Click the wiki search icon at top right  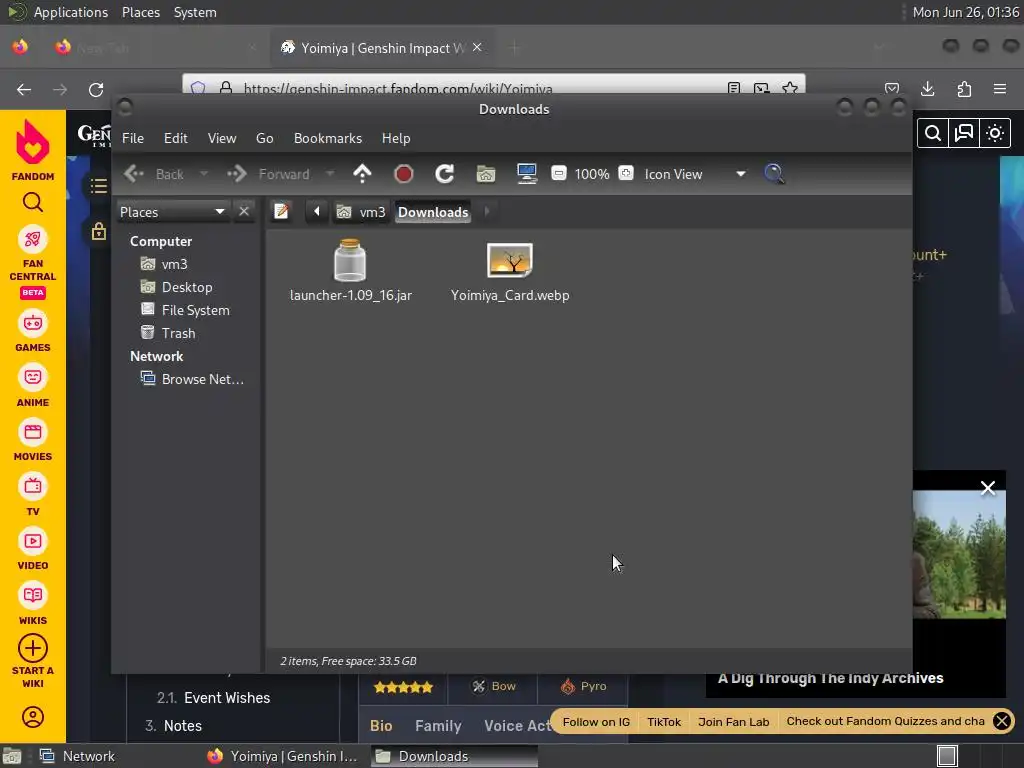point(933,133)
